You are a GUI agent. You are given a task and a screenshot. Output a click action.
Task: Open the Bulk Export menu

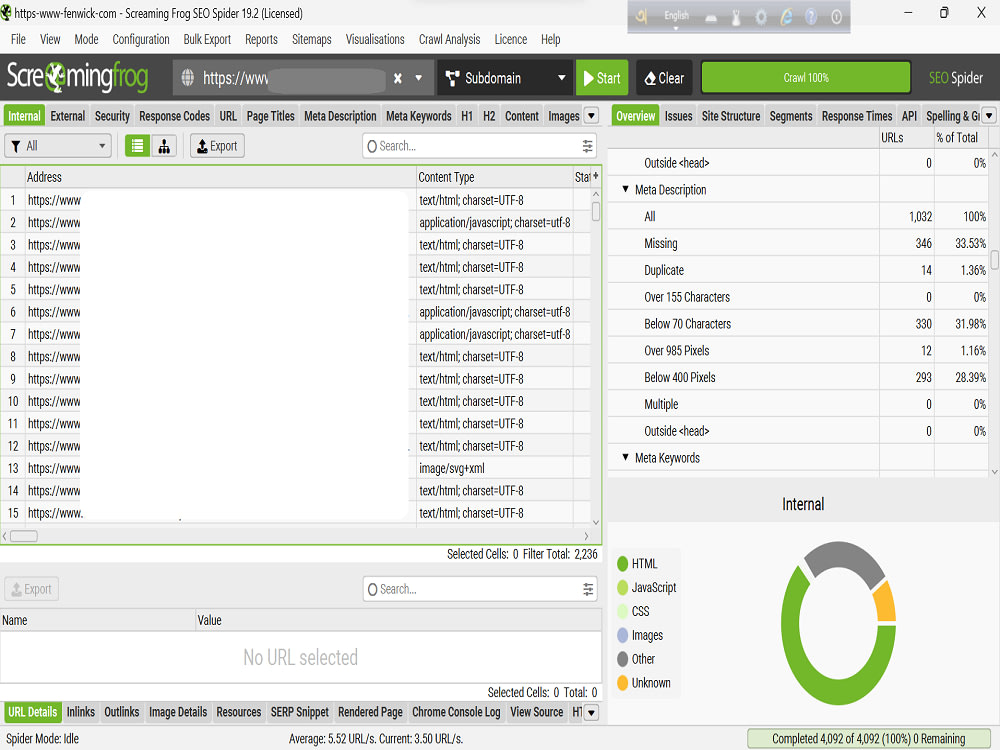coord(207,40)
